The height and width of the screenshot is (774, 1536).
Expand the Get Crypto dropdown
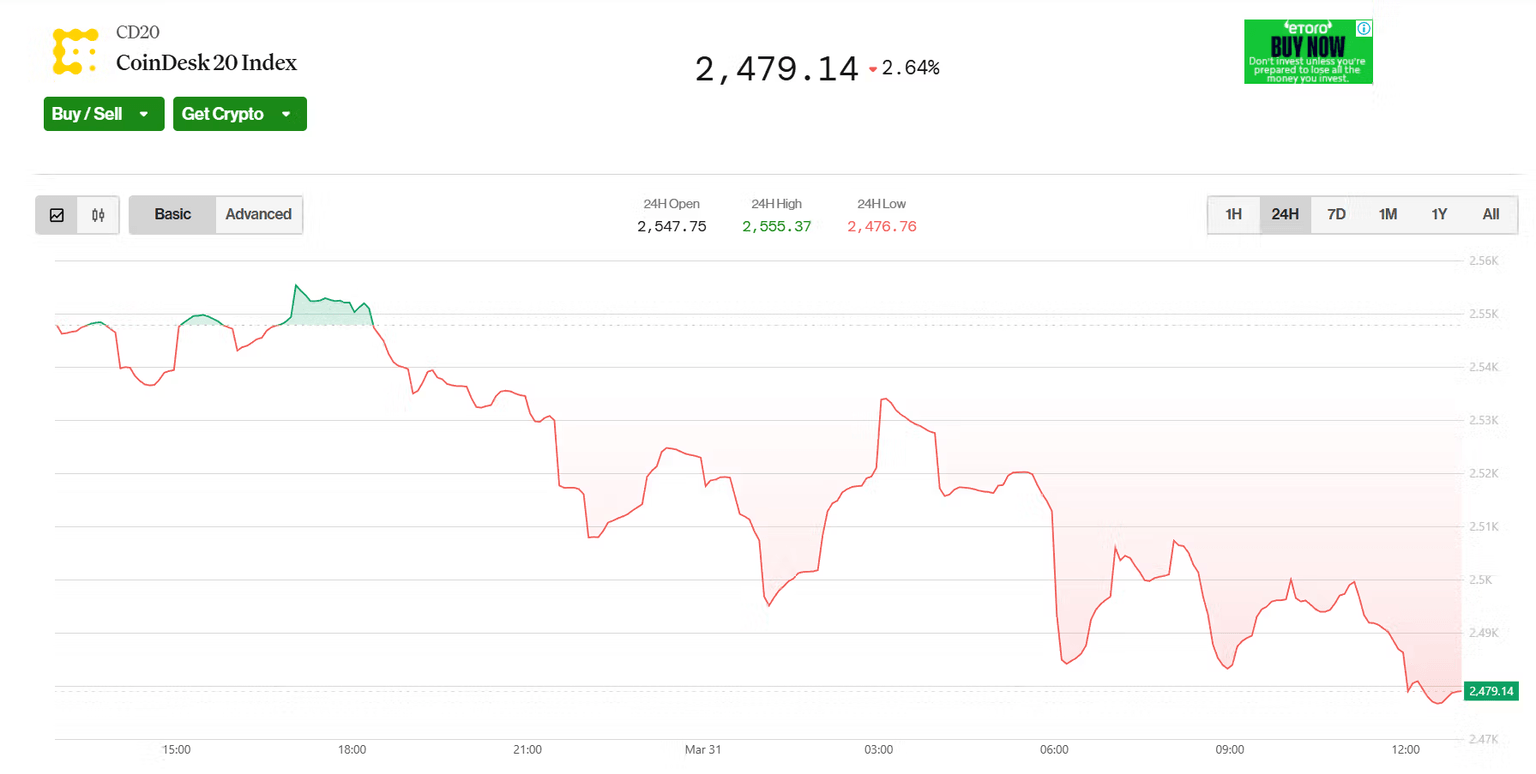pyautogui.click(x=239, y=113)
